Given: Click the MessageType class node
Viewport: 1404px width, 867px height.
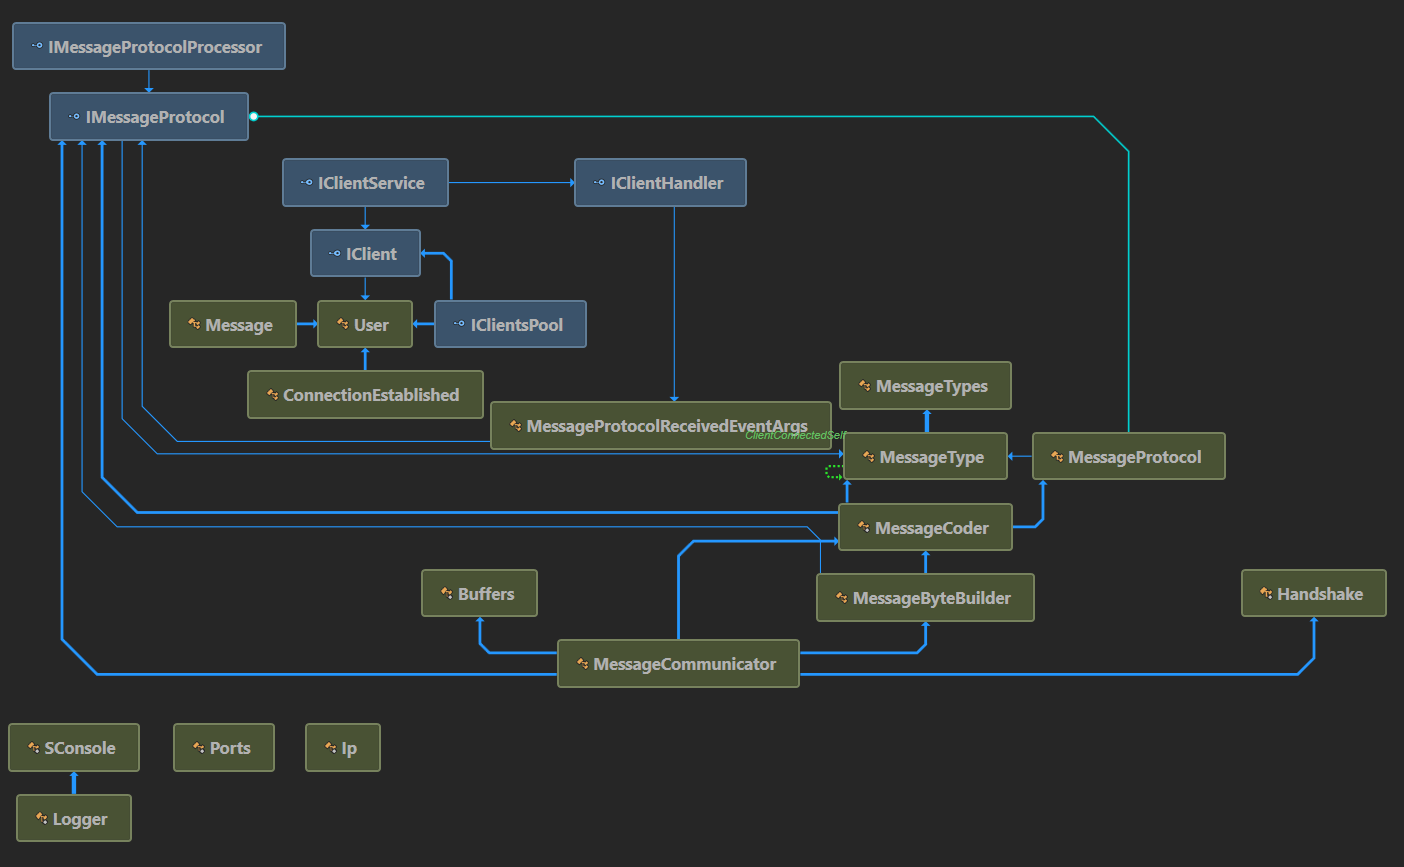Looking at the screenshot, I should (925, 457).
